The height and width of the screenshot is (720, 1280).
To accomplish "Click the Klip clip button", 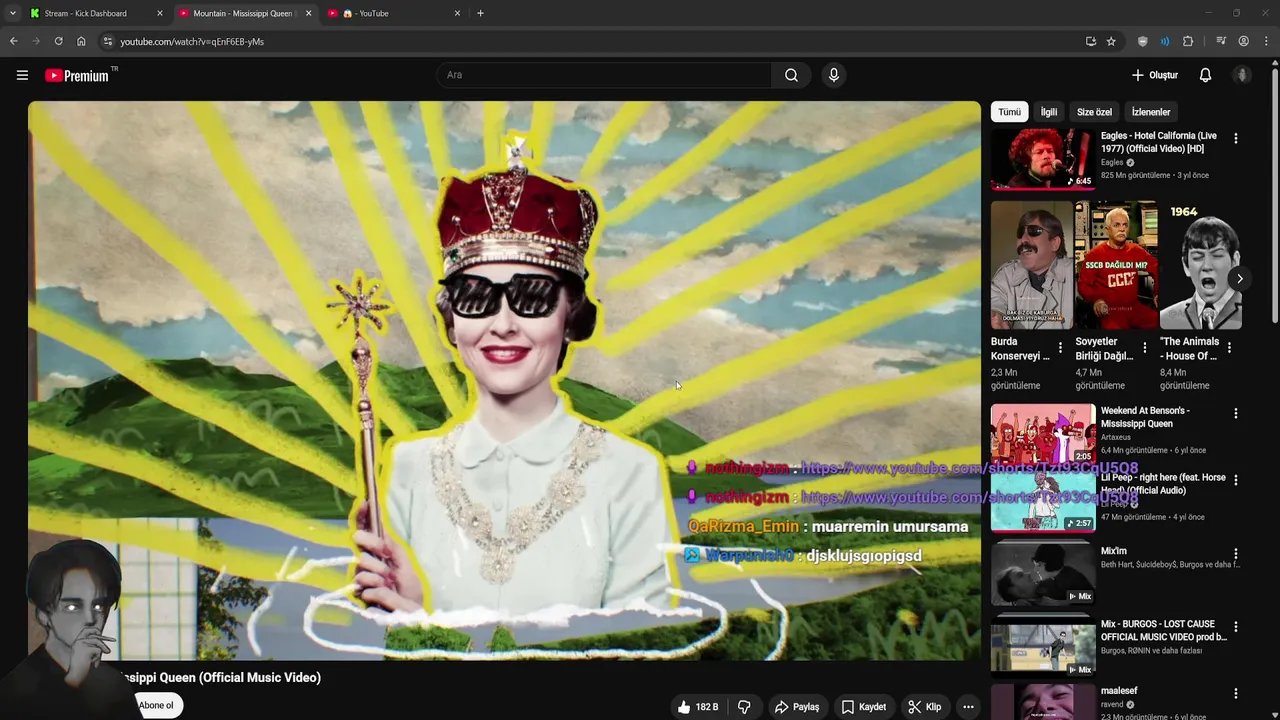I will click(x=924, y=707).
